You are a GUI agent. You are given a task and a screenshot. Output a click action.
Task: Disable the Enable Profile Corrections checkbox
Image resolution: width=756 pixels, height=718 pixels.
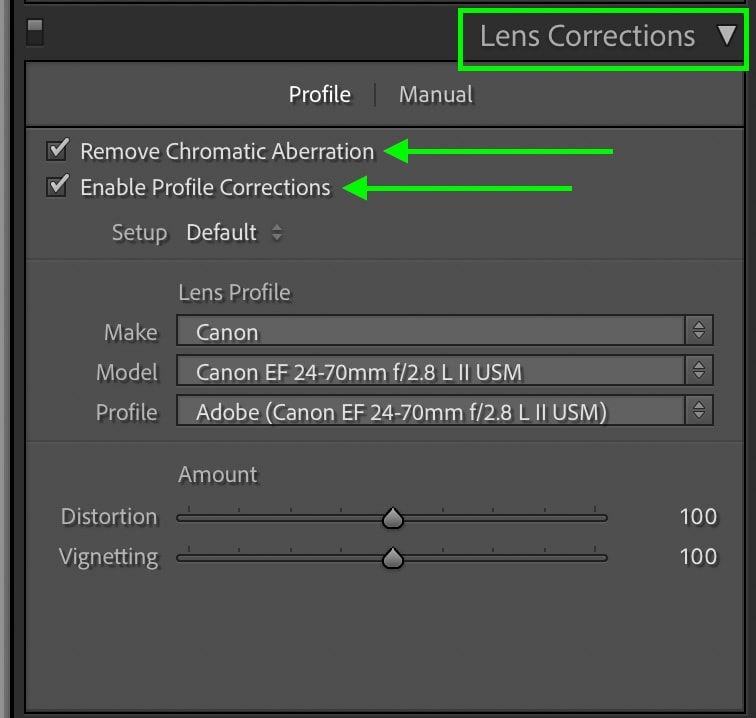click(57, 186)
